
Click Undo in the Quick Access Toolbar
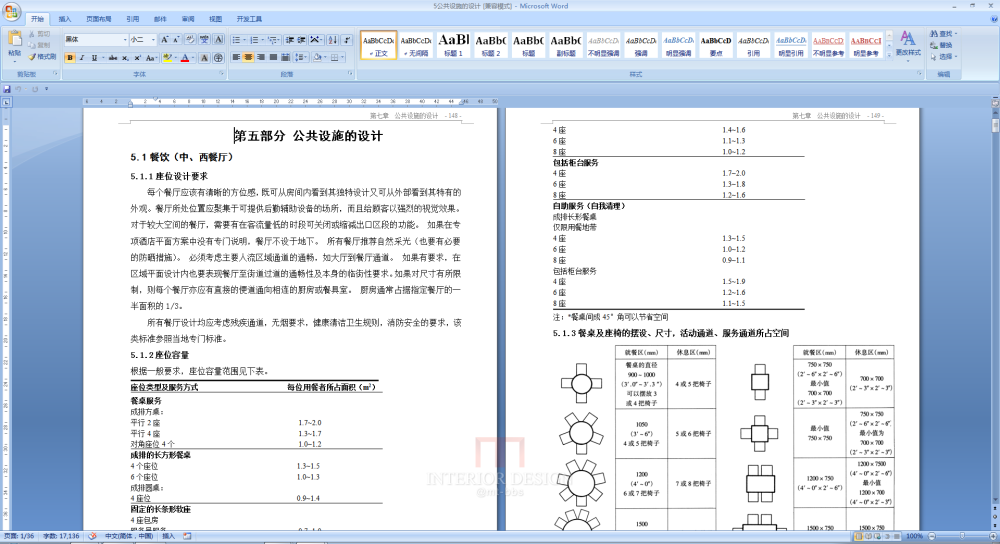coord(19,89)
